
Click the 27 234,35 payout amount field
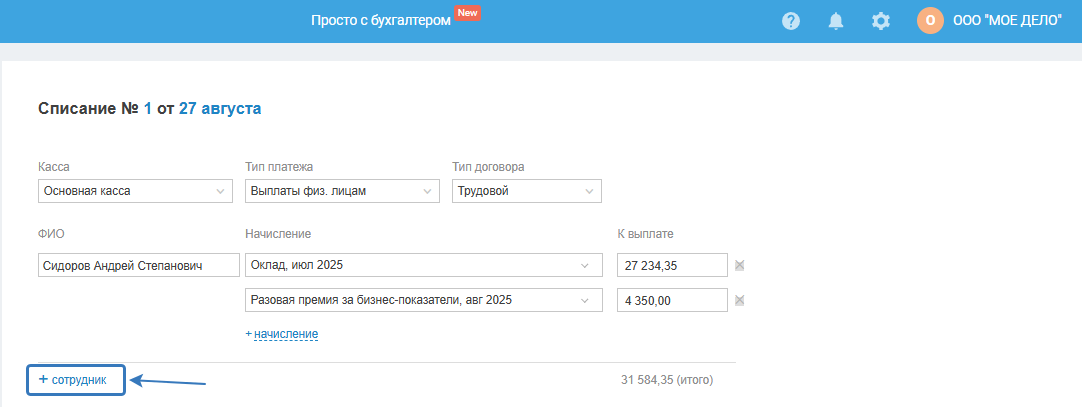point(672,265)
